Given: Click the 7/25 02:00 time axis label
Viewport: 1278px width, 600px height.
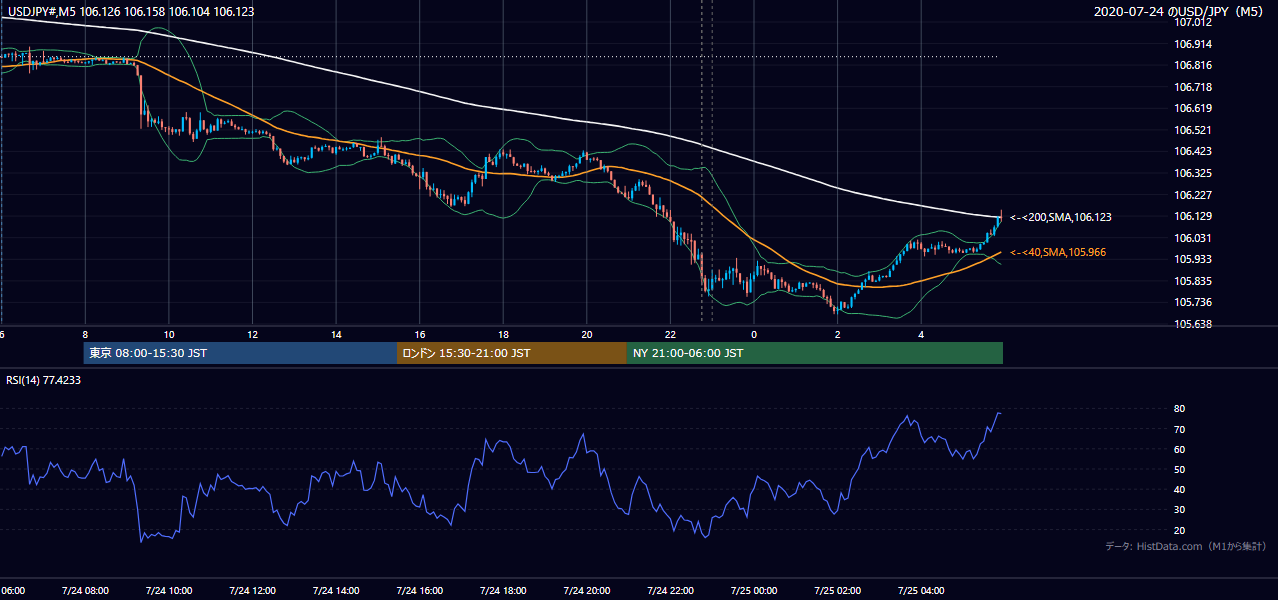Looking at the screenshot, I should (x=838, y=591).
